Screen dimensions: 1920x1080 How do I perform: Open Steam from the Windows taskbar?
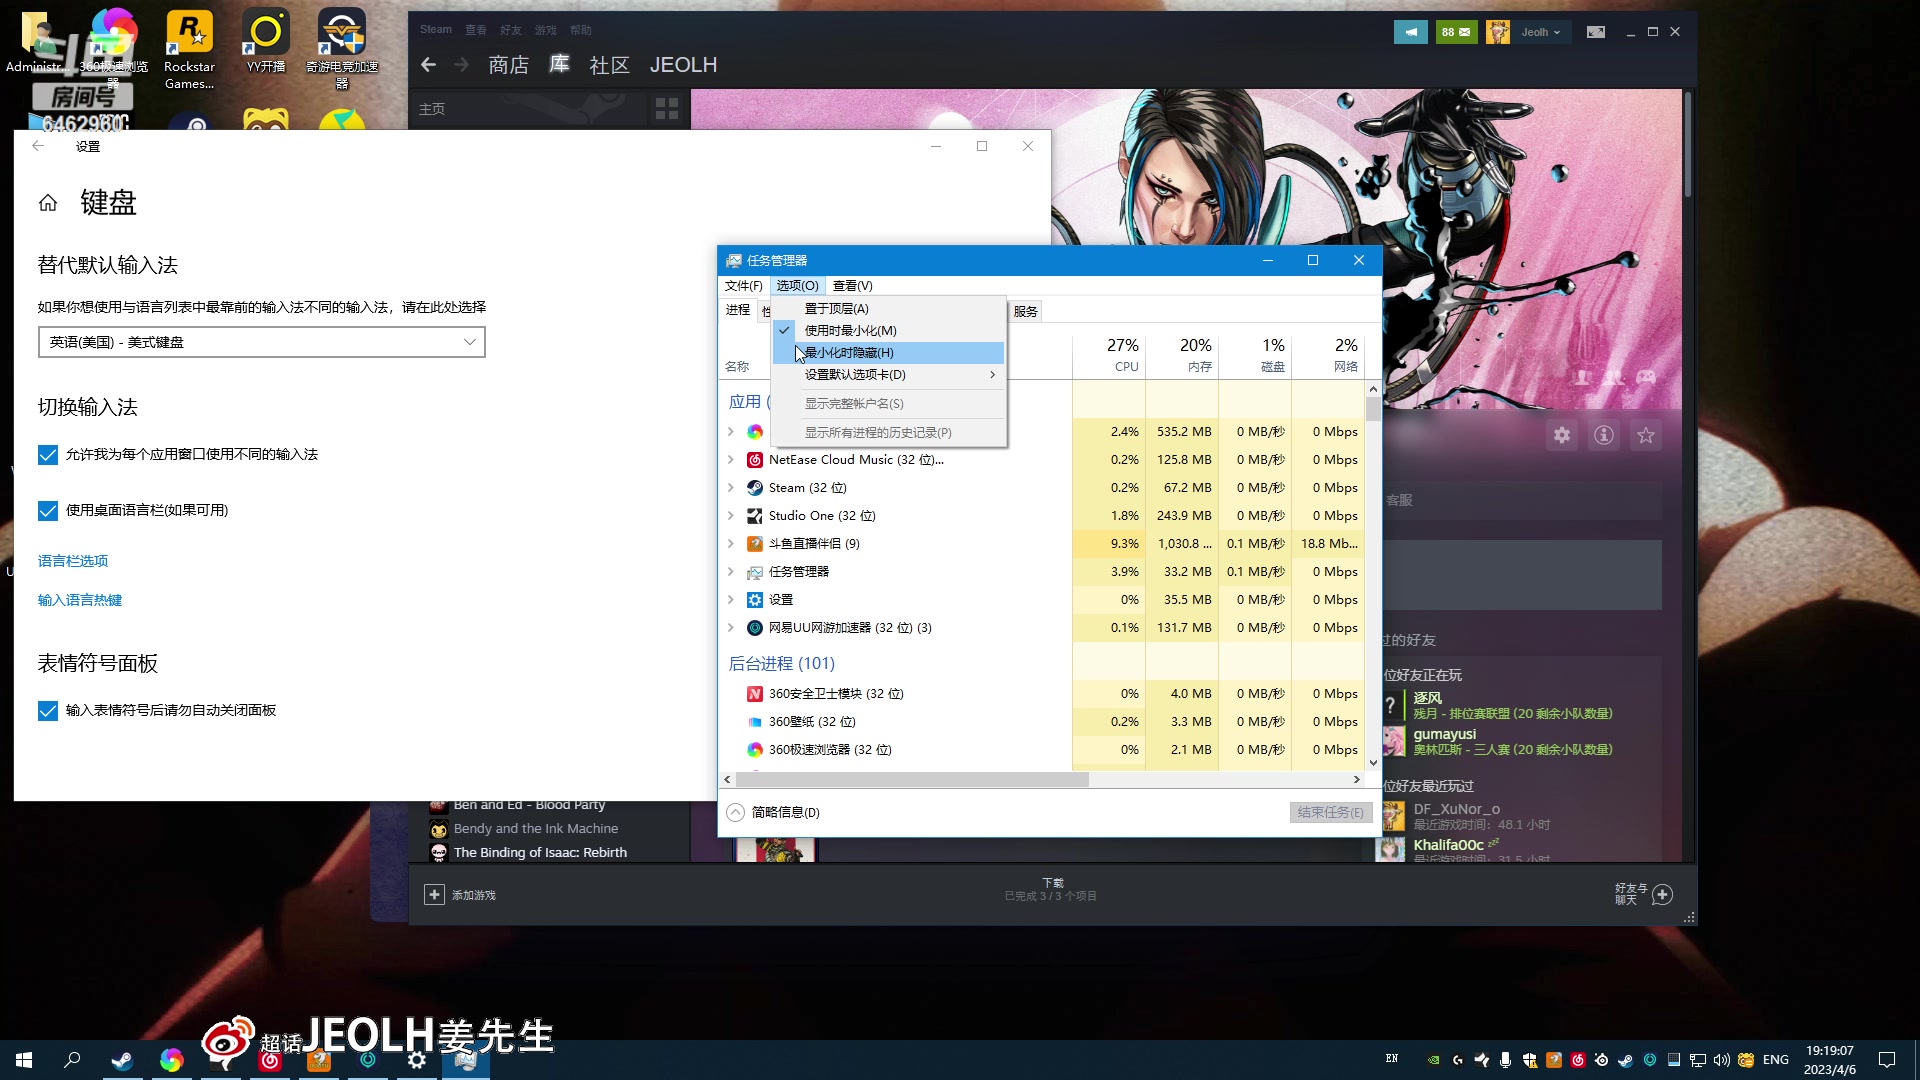122,1060
